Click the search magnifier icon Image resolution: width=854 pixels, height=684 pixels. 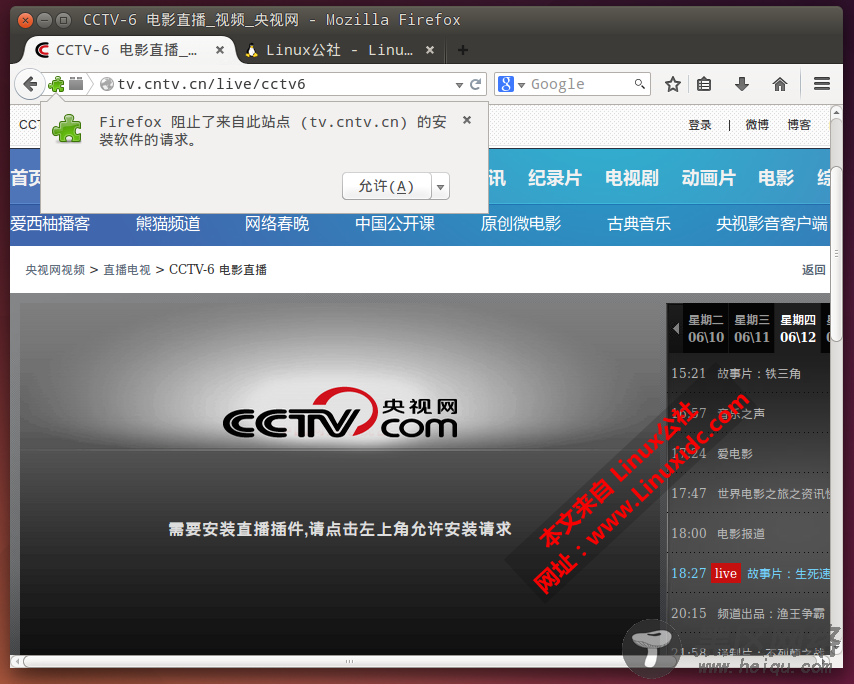[639, 84]
